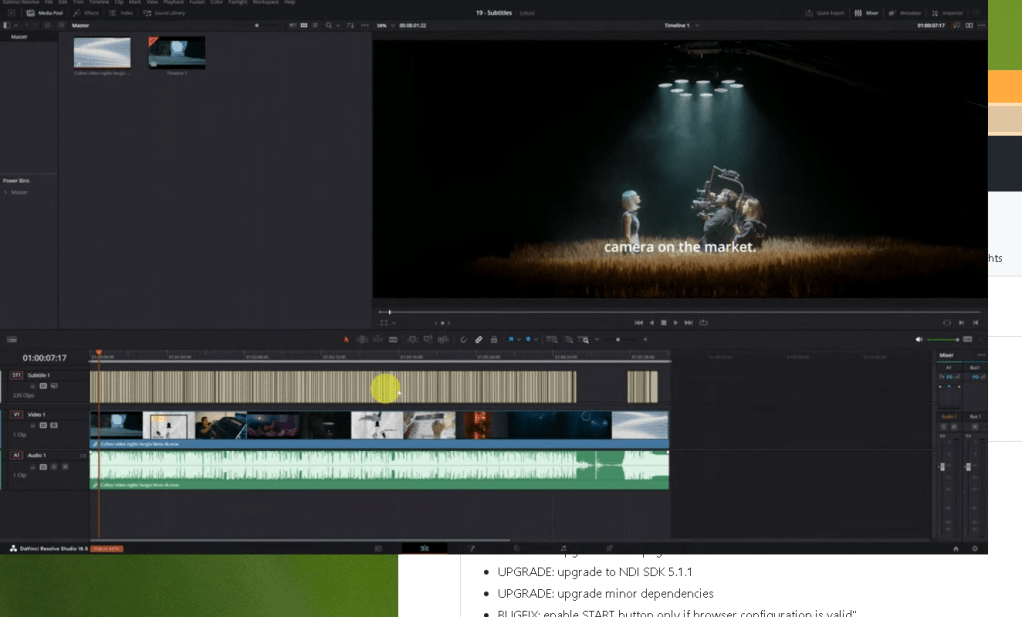Open flag color dropdown
Screen dimensions: 1022x617
coord(519,339)
